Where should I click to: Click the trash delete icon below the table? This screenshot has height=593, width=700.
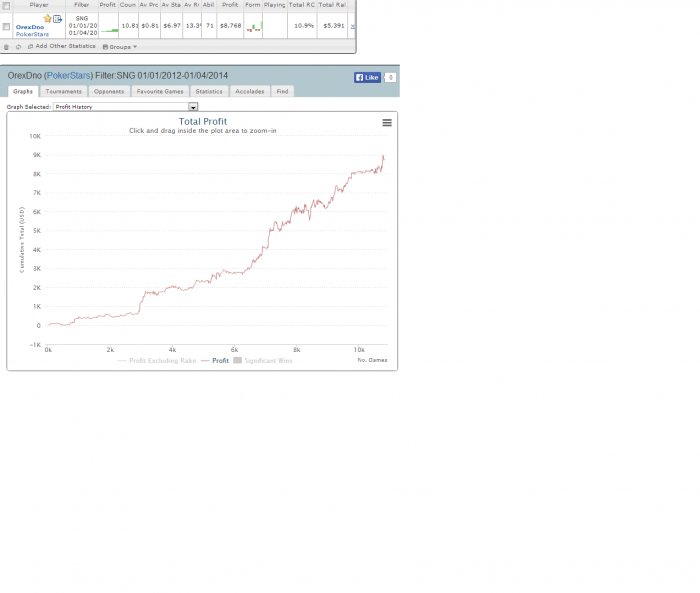[x=6, y=47]
